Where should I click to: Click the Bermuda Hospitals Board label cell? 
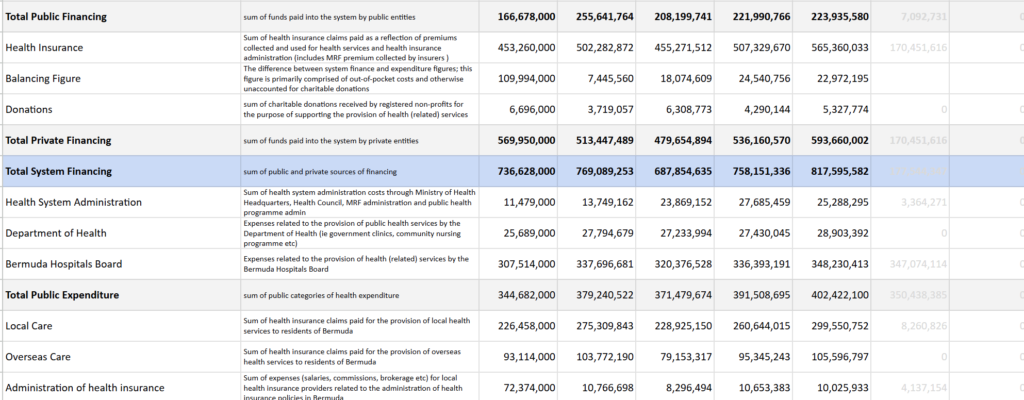coord(64,264)
